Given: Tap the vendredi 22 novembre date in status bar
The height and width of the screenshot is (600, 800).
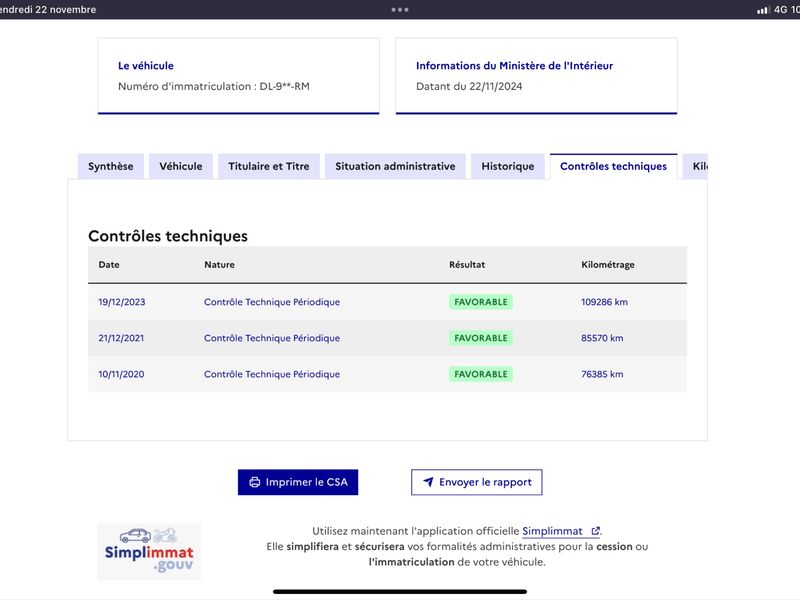Looking at the screenshot, I should pos(48,10).
